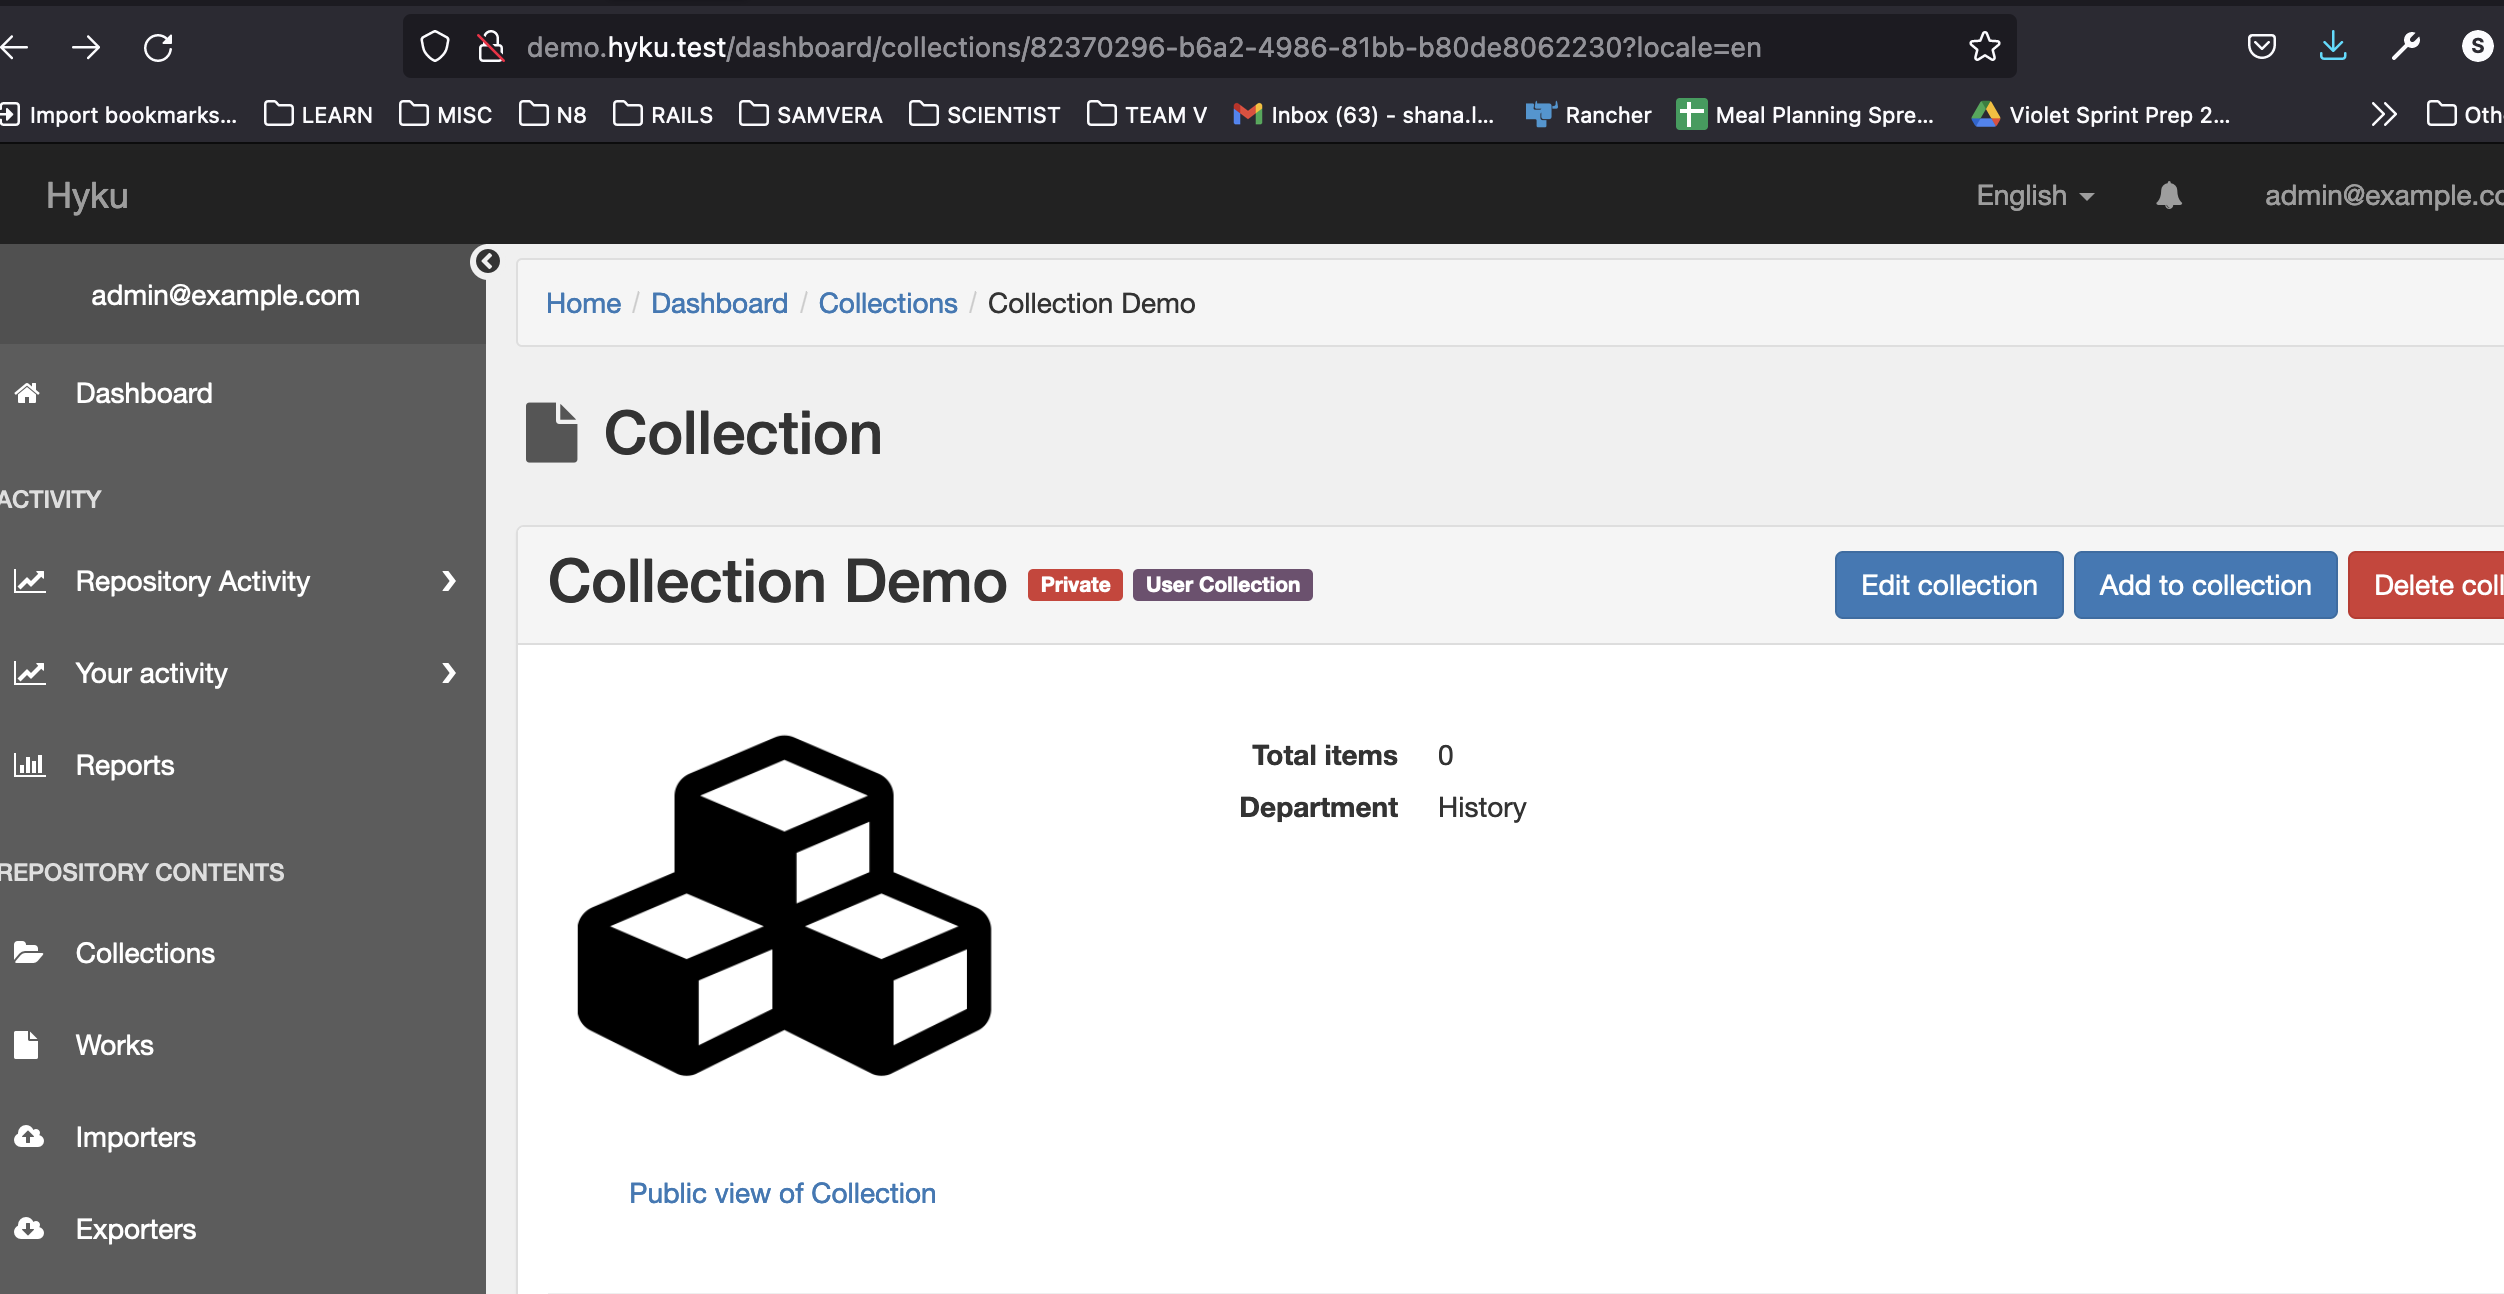Show more bookmarks with the double chevron
The image size is (2504, 1294).
[2384, 115]
